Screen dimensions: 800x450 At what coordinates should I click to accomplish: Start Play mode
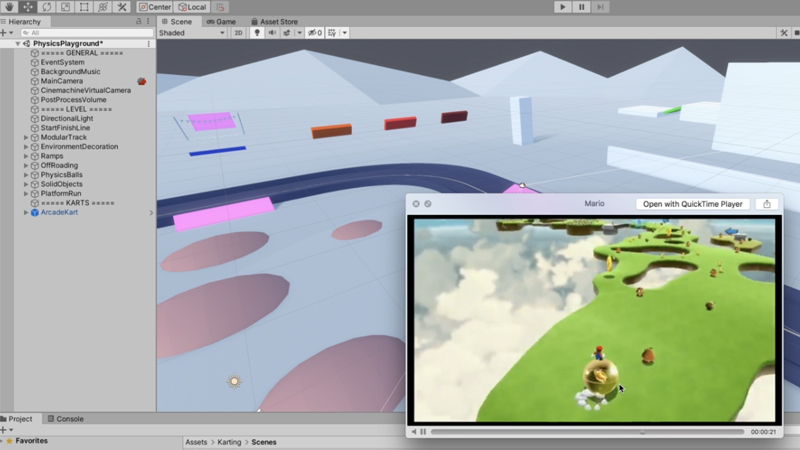(x=563, y=7)
